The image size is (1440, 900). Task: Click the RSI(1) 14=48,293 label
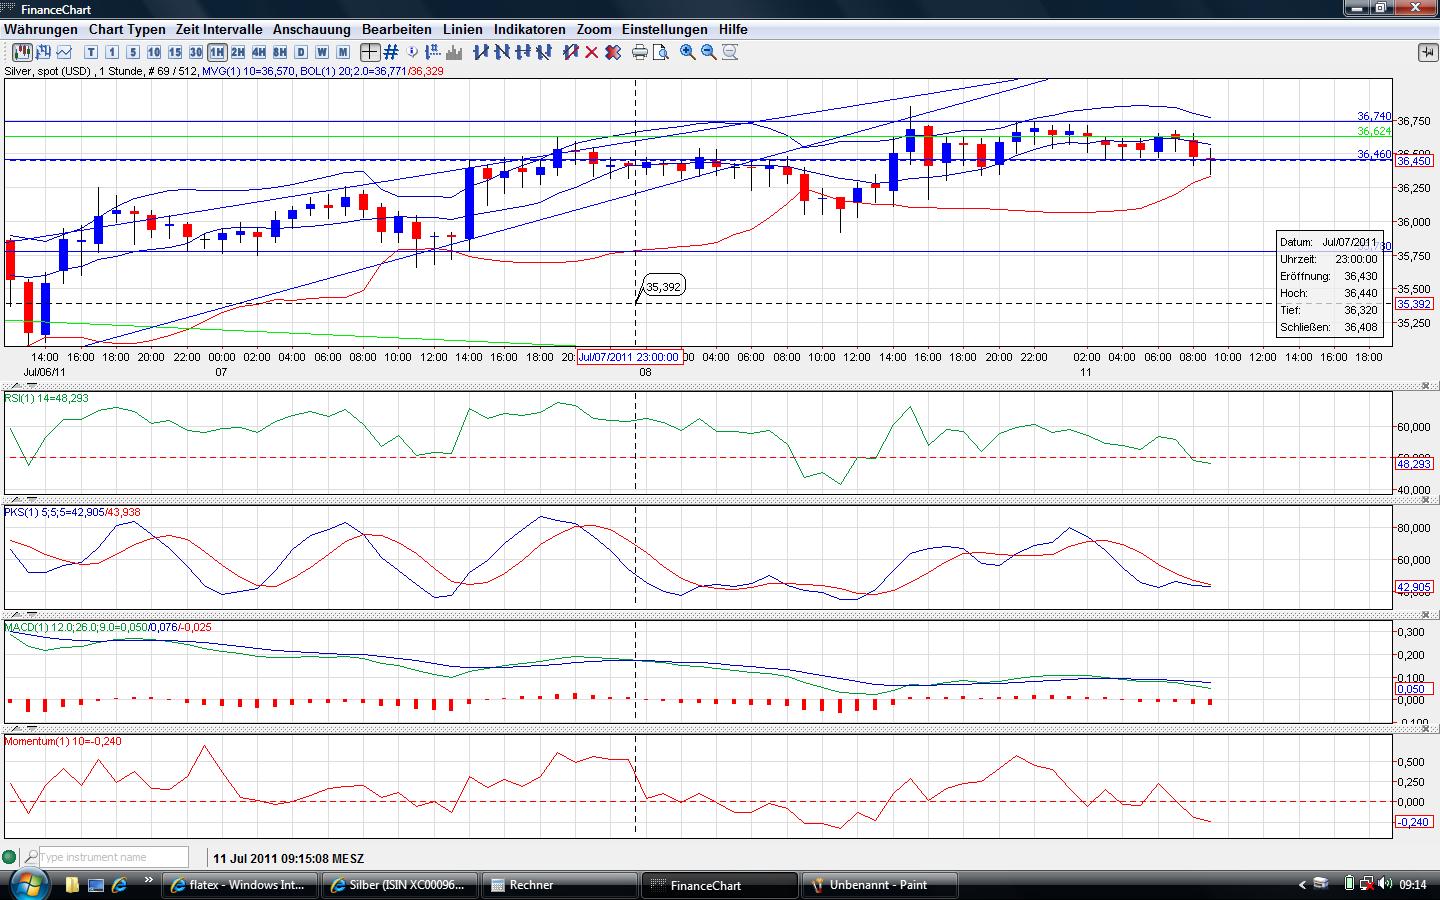coord(46,398)
